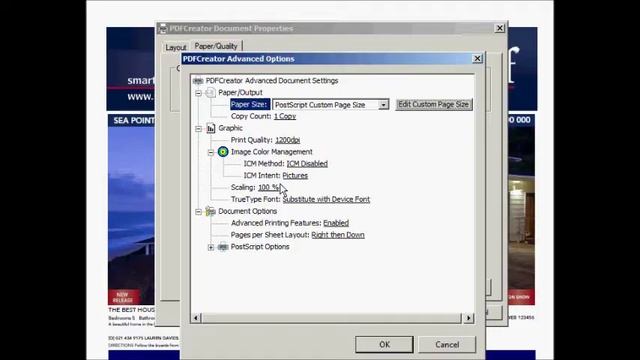Screen dimensions: 640x360
Task: Switch to Paper/Quality tab in Document Properties
Action: [216, 46]
